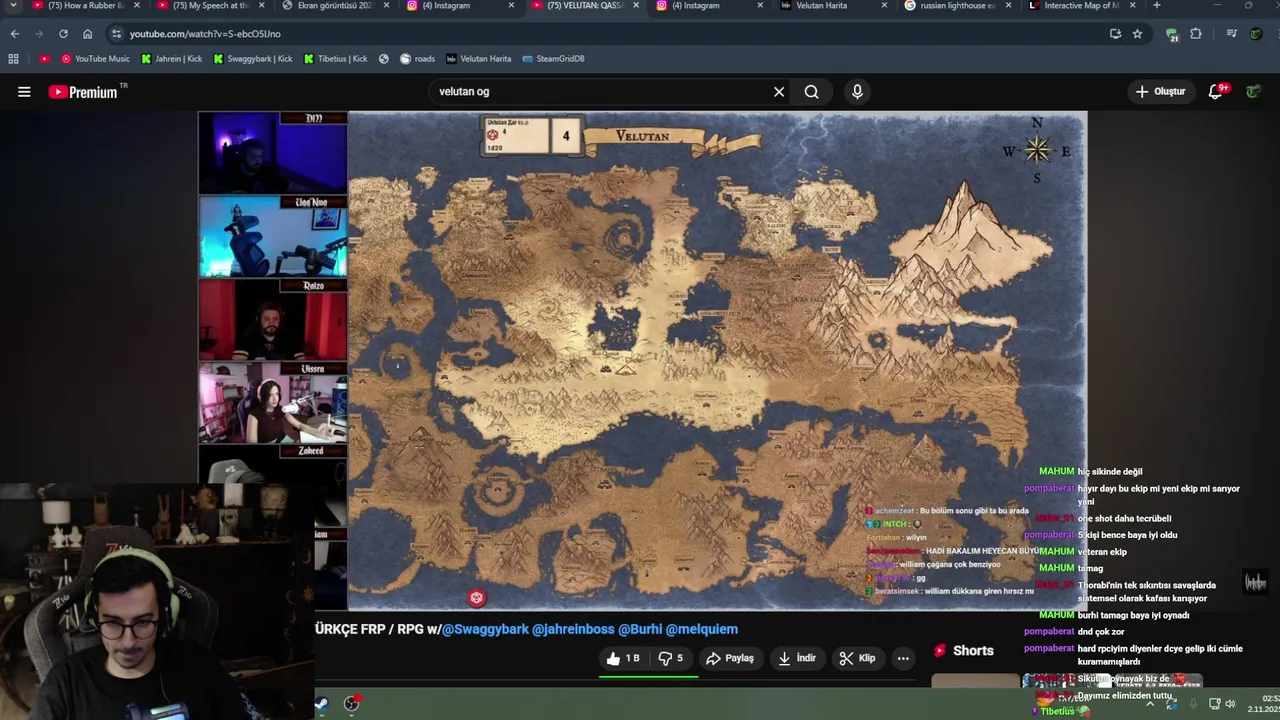Open the new browser tab plus
The height and width of the screenshot is (720, 1280).
(x=1157, y=6)
